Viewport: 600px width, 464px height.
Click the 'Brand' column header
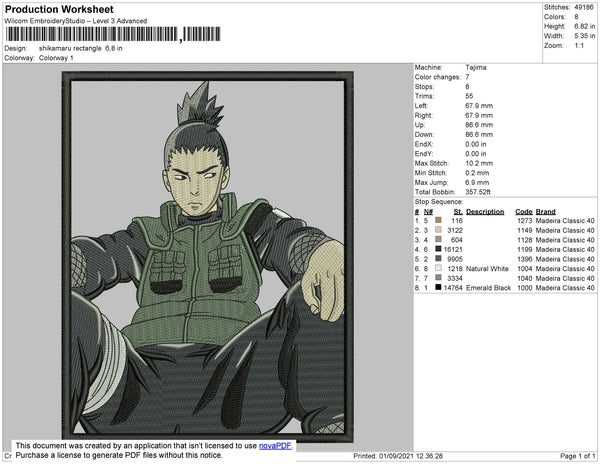click(545, 212)
